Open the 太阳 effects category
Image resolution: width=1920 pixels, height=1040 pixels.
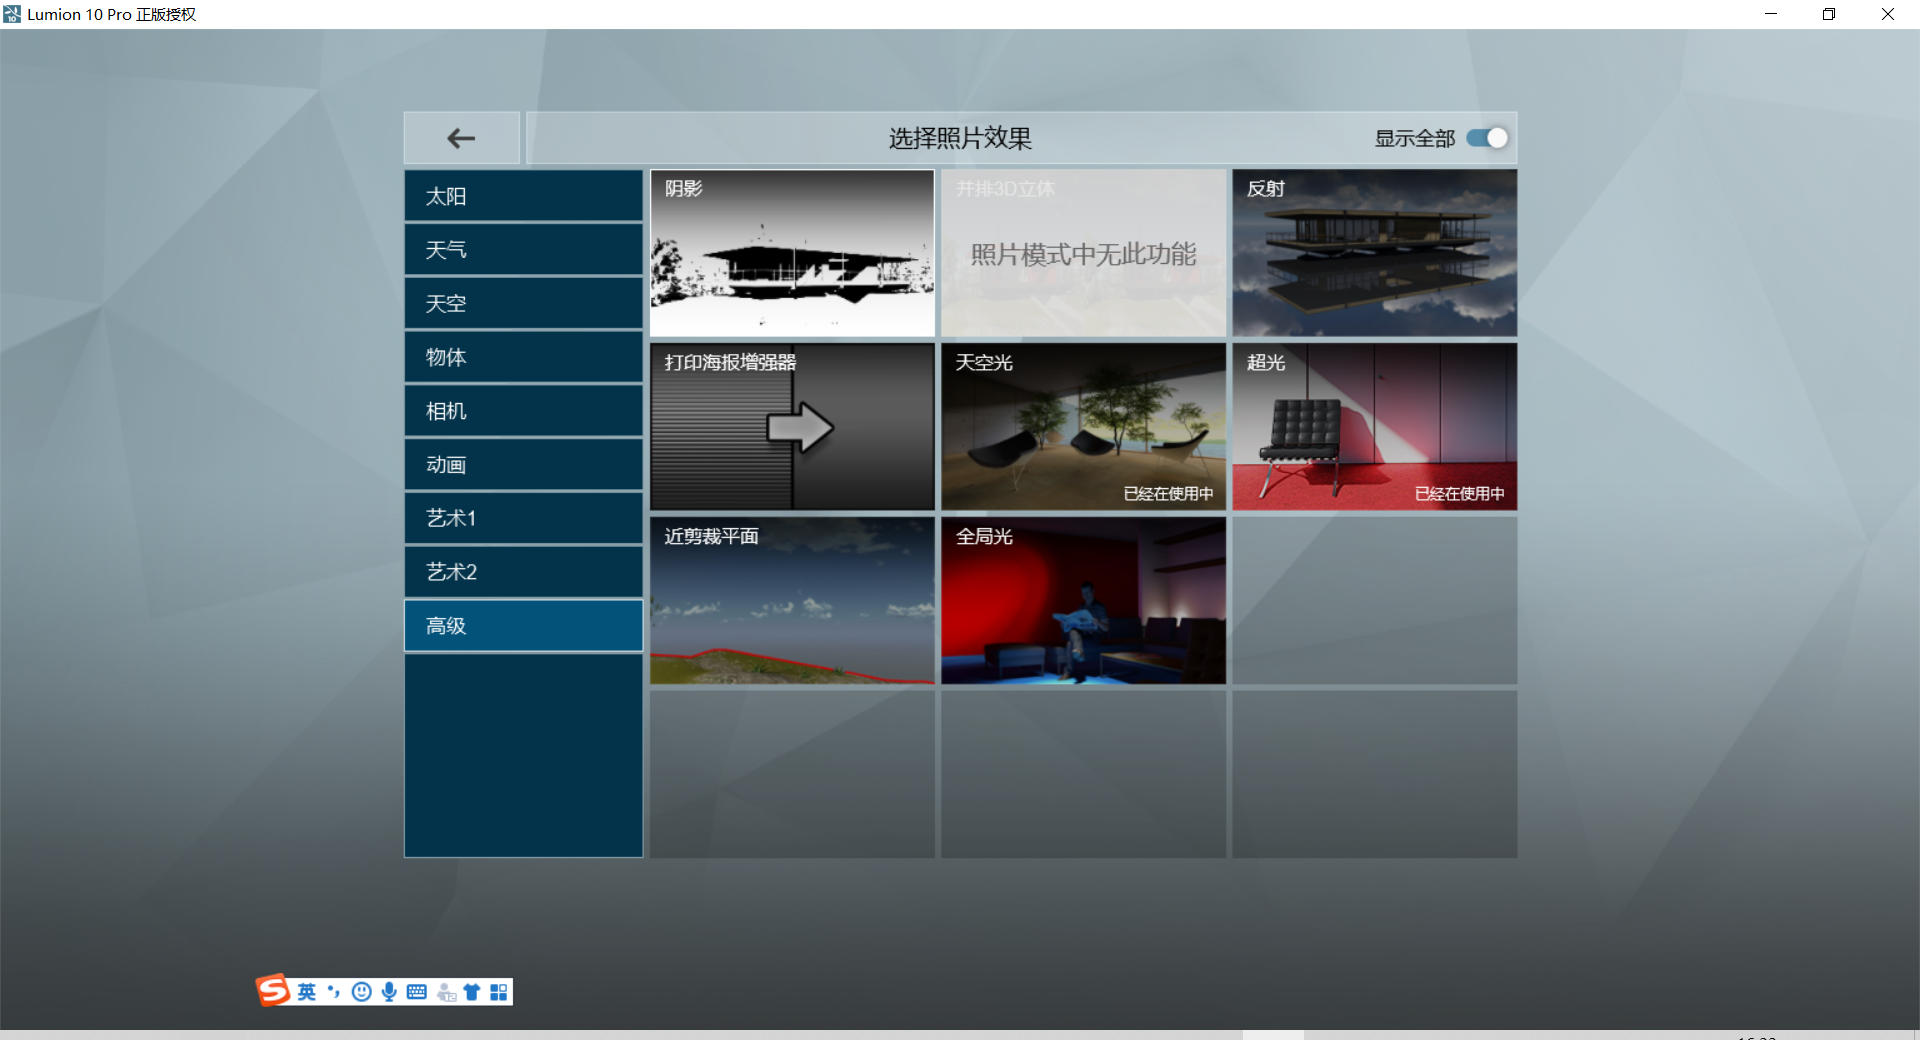click(523, 196)
